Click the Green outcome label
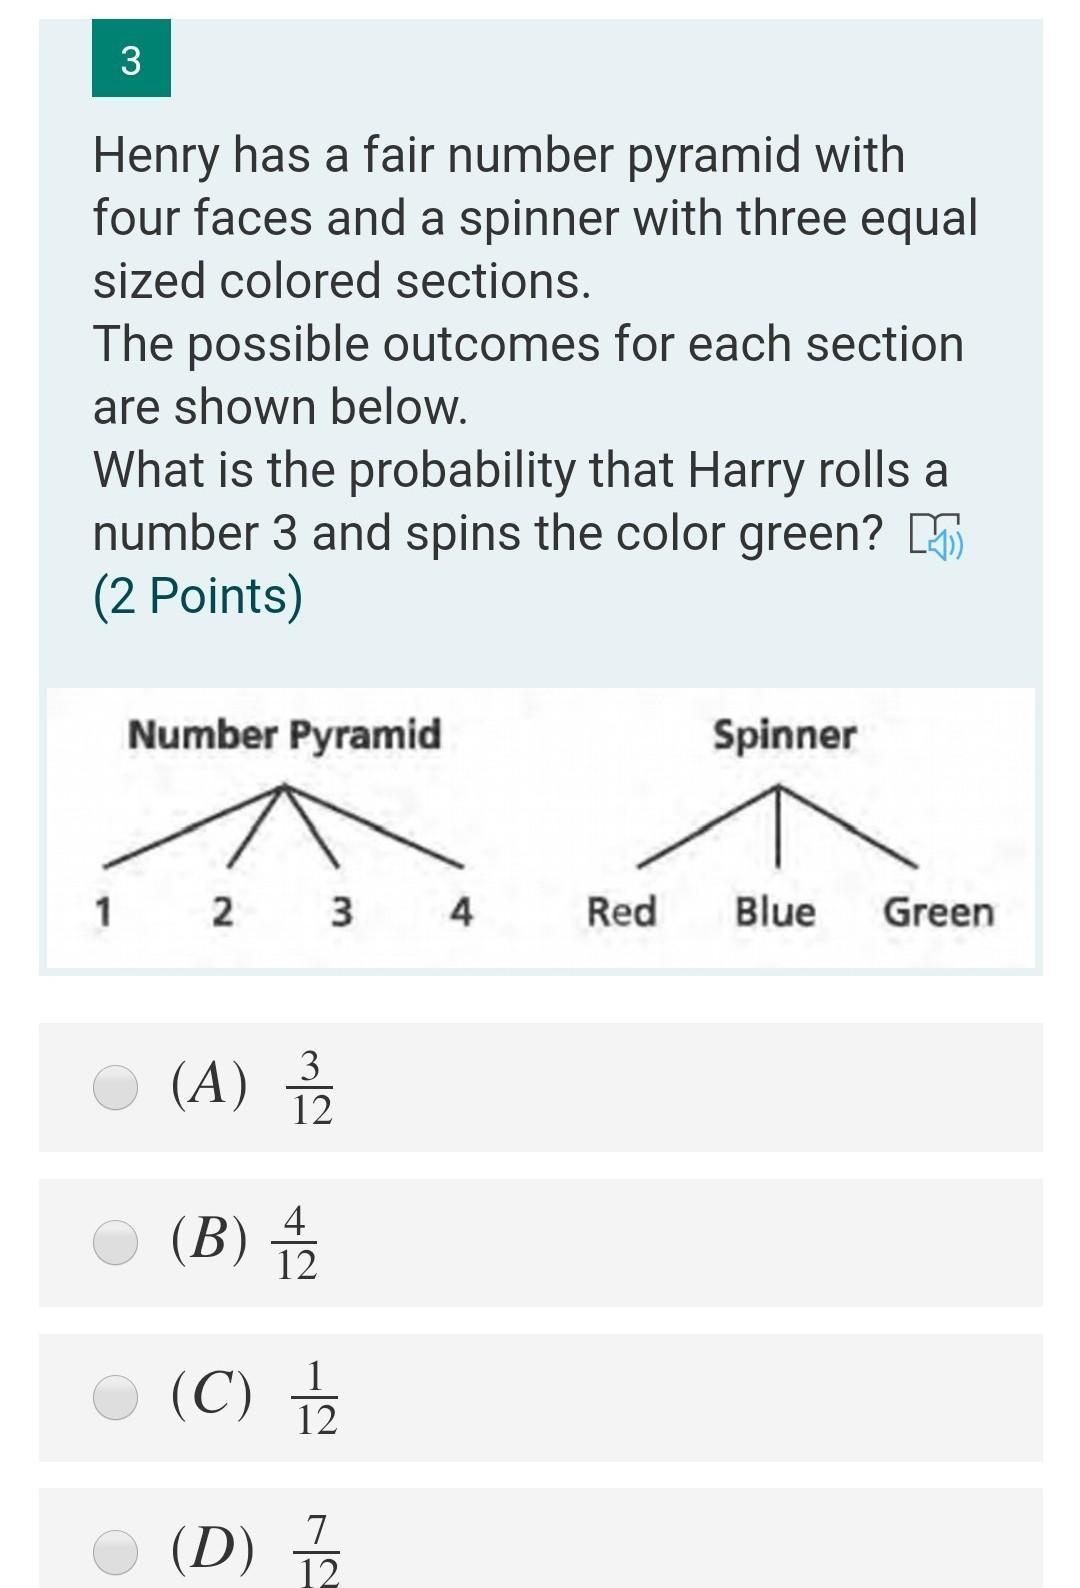Image resolution: width=1080 pixels, height=1588 pixels. coord(938,912)
